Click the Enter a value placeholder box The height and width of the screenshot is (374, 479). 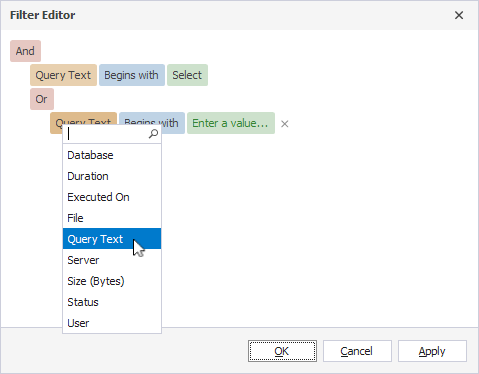click(x=231, y=123)
